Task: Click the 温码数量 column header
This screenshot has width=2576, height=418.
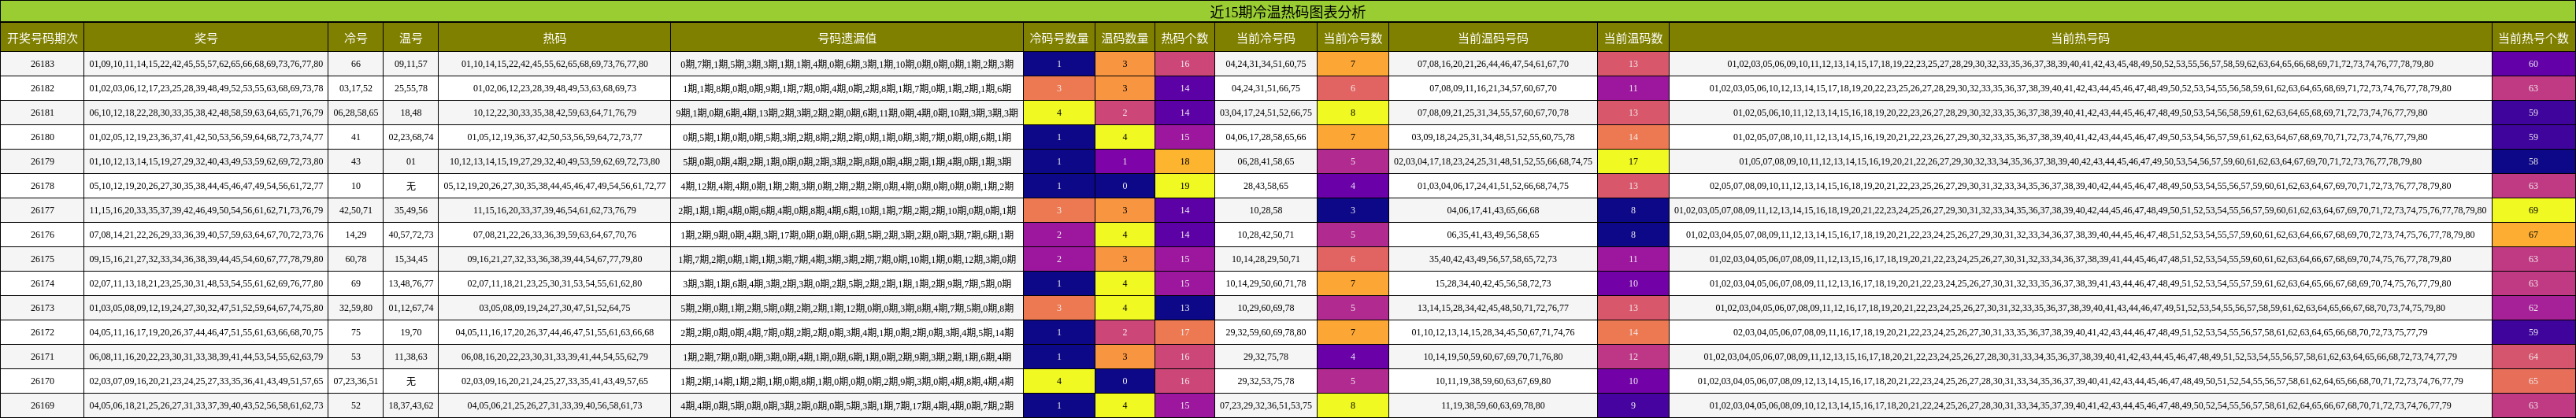Action: point(1125,39)
